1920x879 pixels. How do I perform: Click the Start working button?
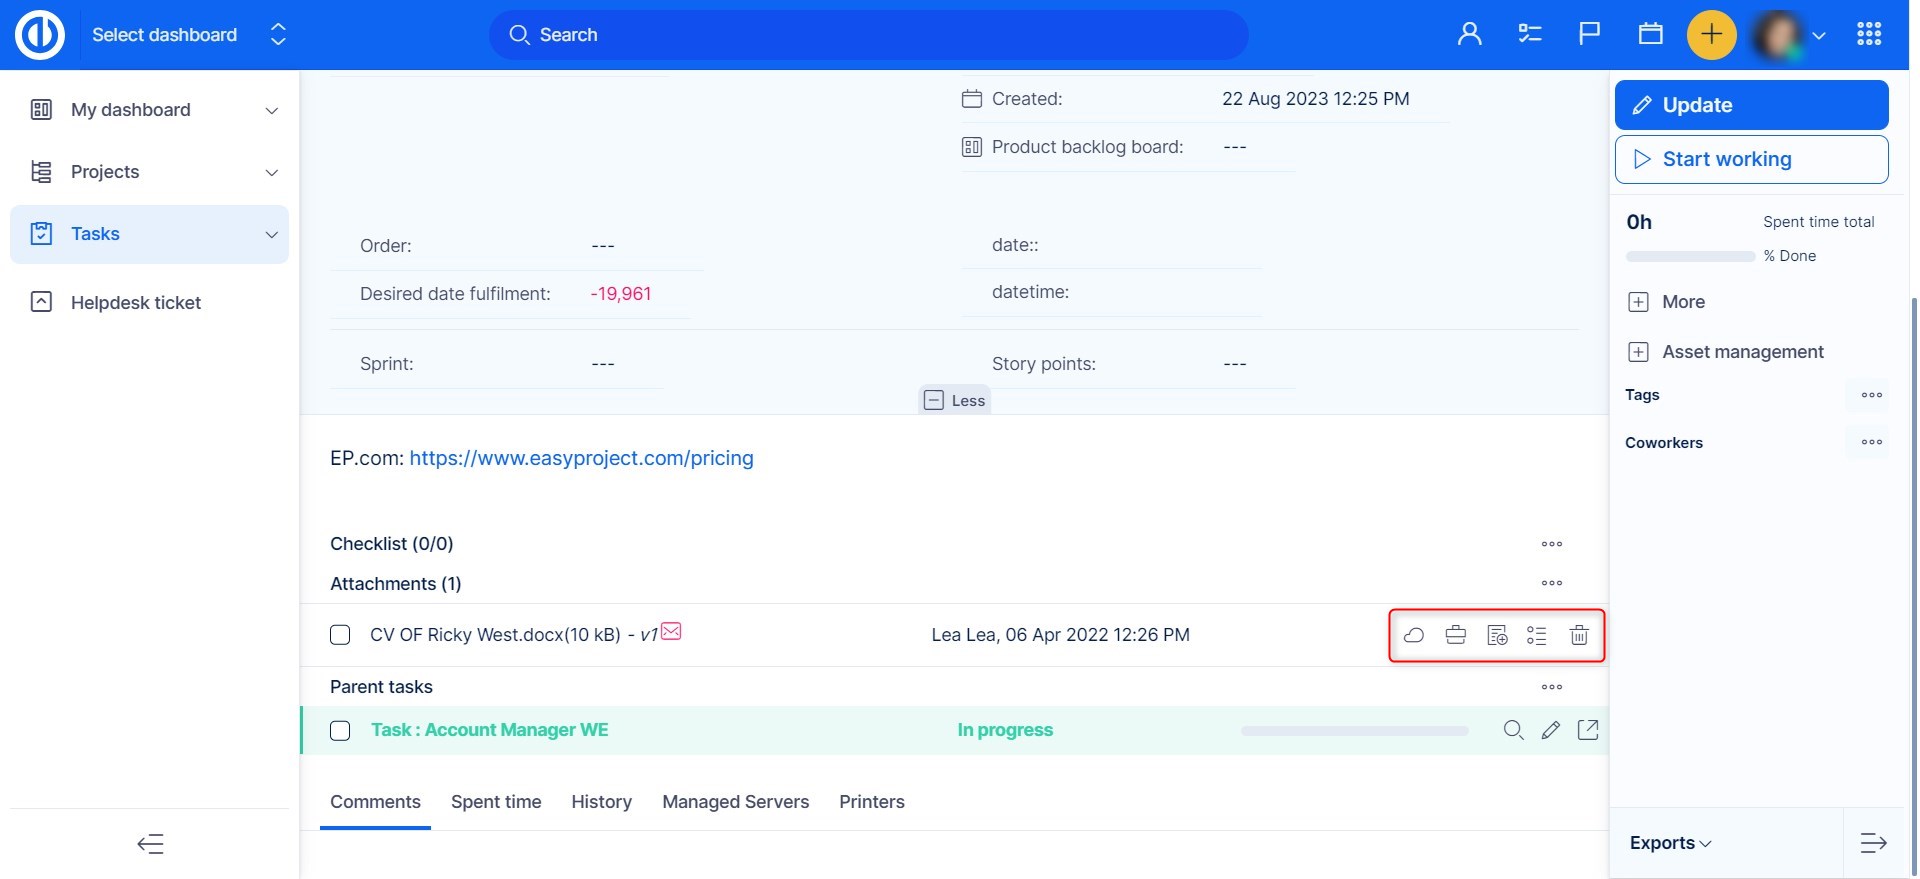pos(1751,159)
